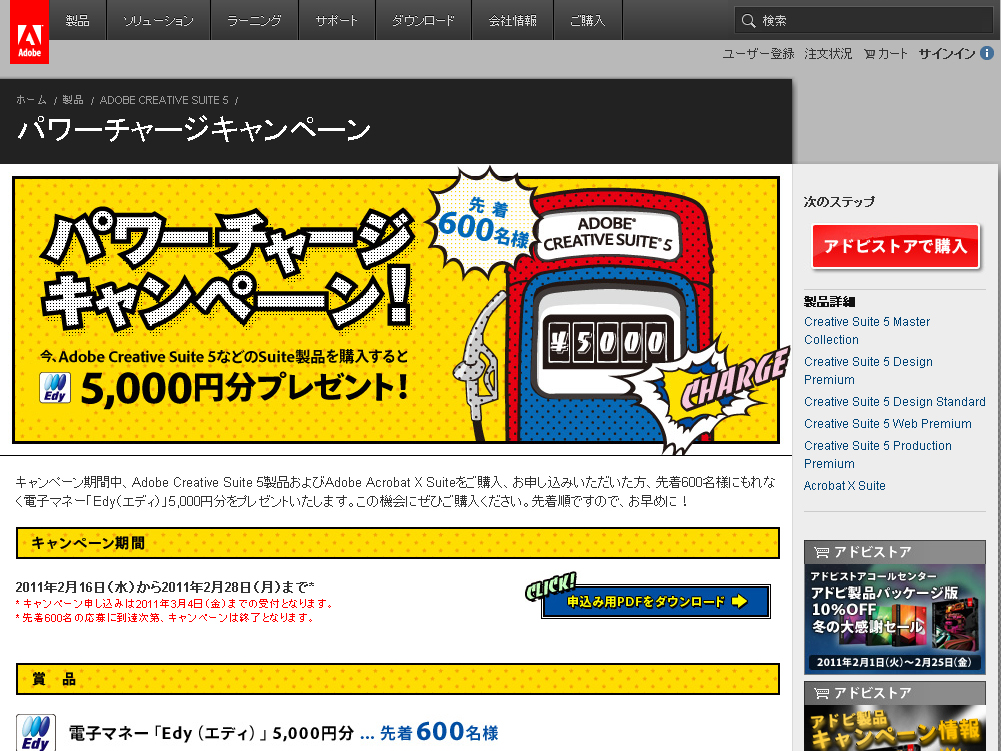Open Creative Suite 5 Design Standard link
The image size is (1001, 751).
point(894,402)
